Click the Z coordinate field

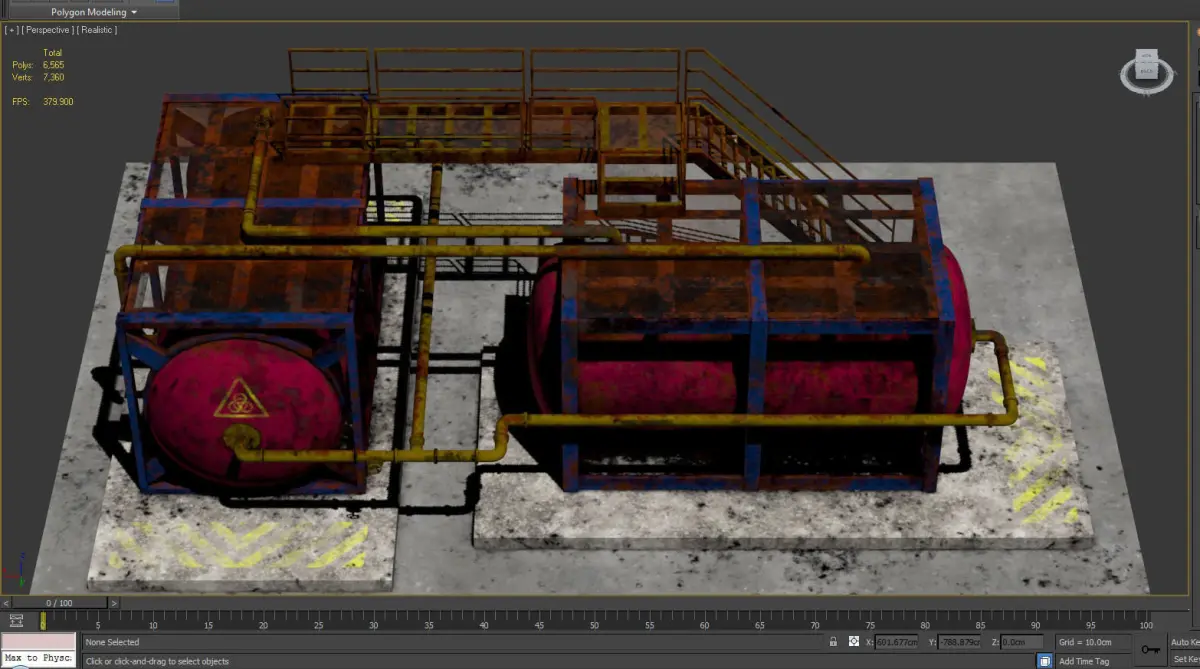(x=1021, y=642)
